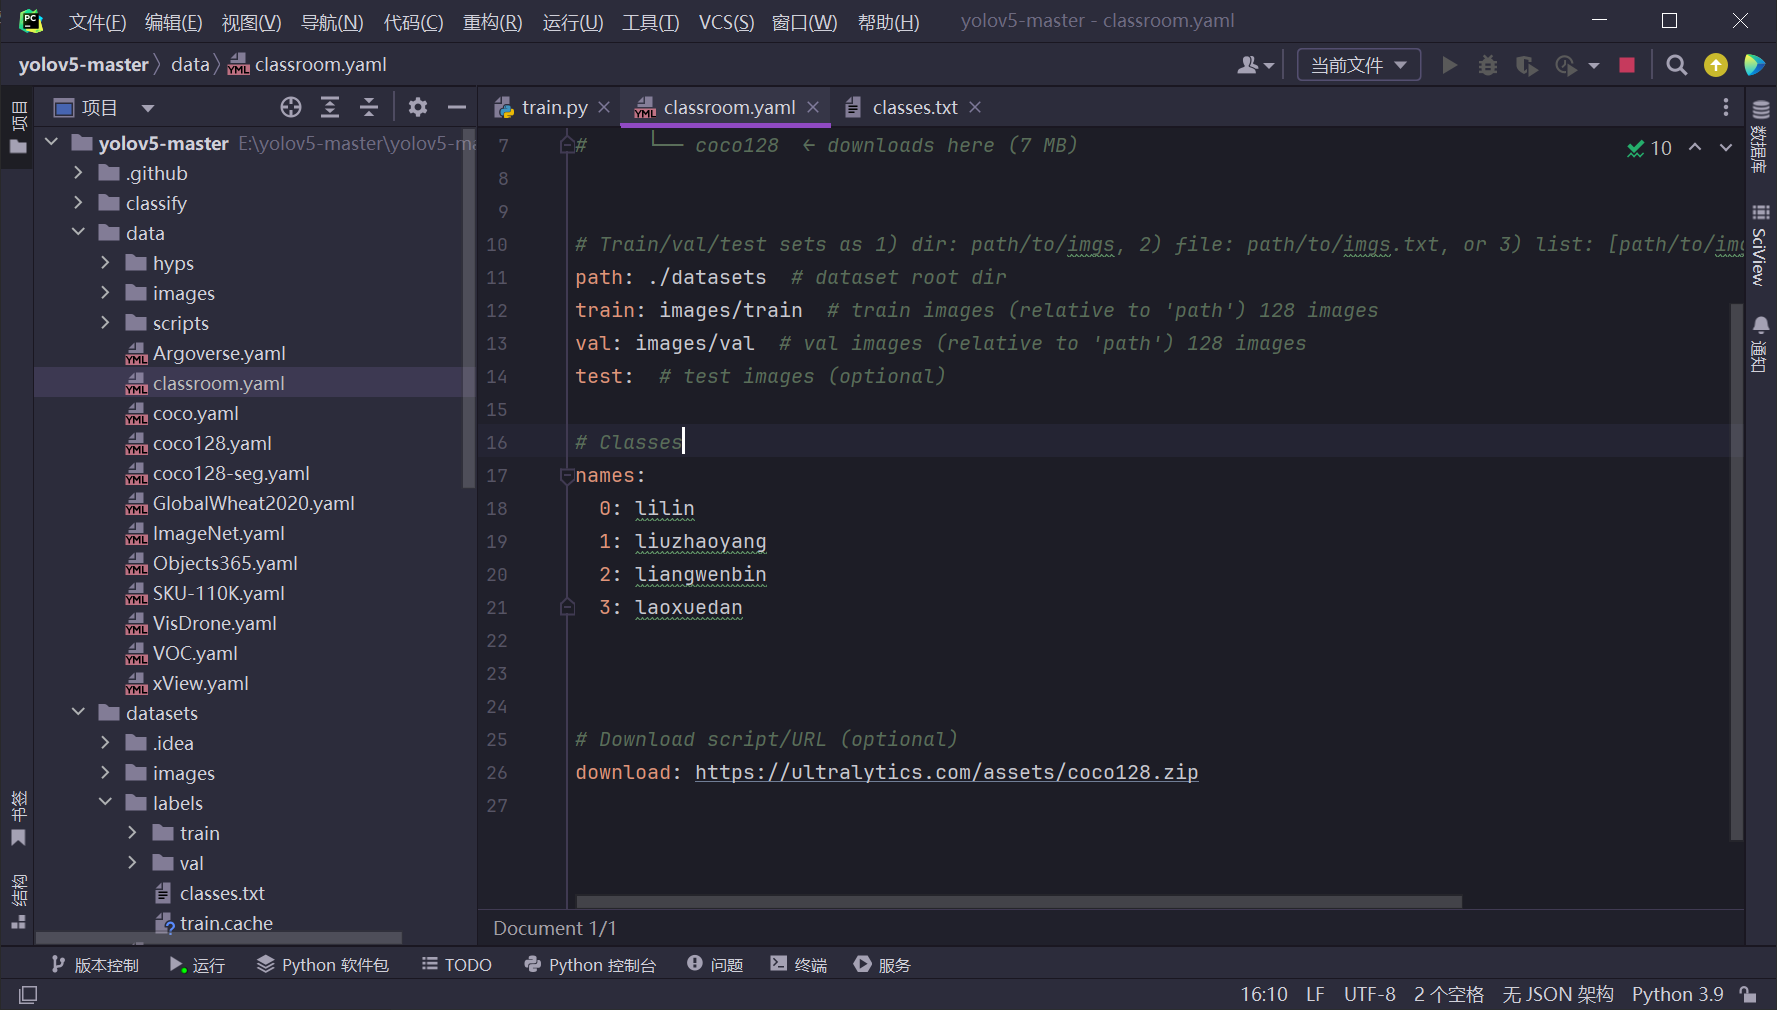Click the coco128.zip download URL
The image size is (1777, 1010).
(946, 772)
